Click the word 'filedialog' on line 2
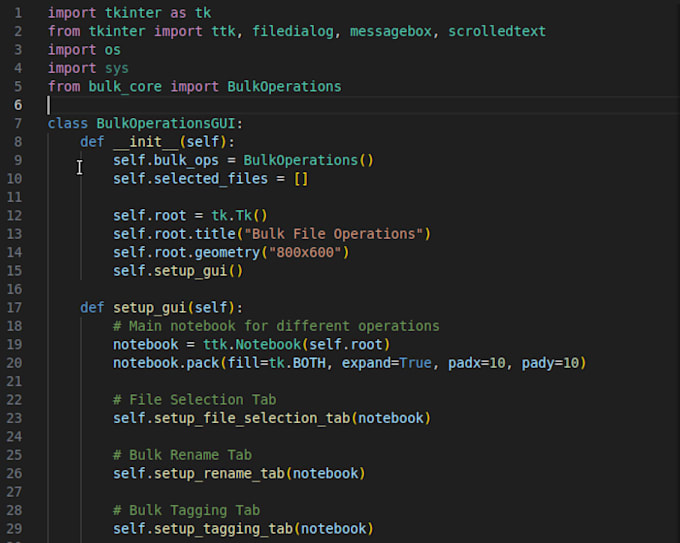 293,31
